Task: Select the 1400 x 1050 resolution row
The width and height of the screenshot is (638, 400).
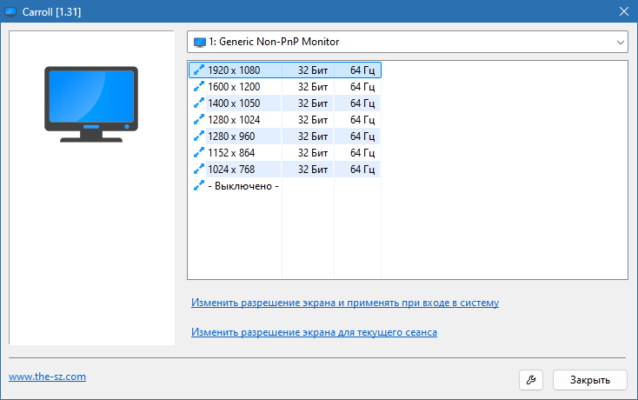Action: click(285, 103)
